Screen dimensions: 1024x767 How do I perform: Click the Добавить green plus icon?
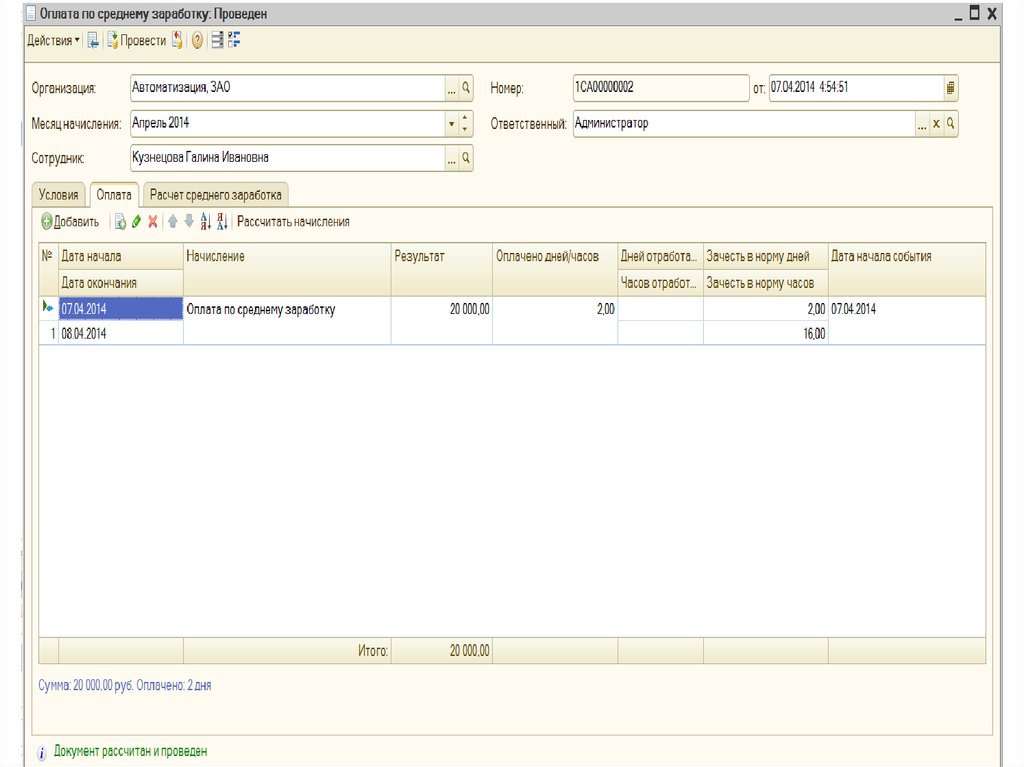coord(46,222)
